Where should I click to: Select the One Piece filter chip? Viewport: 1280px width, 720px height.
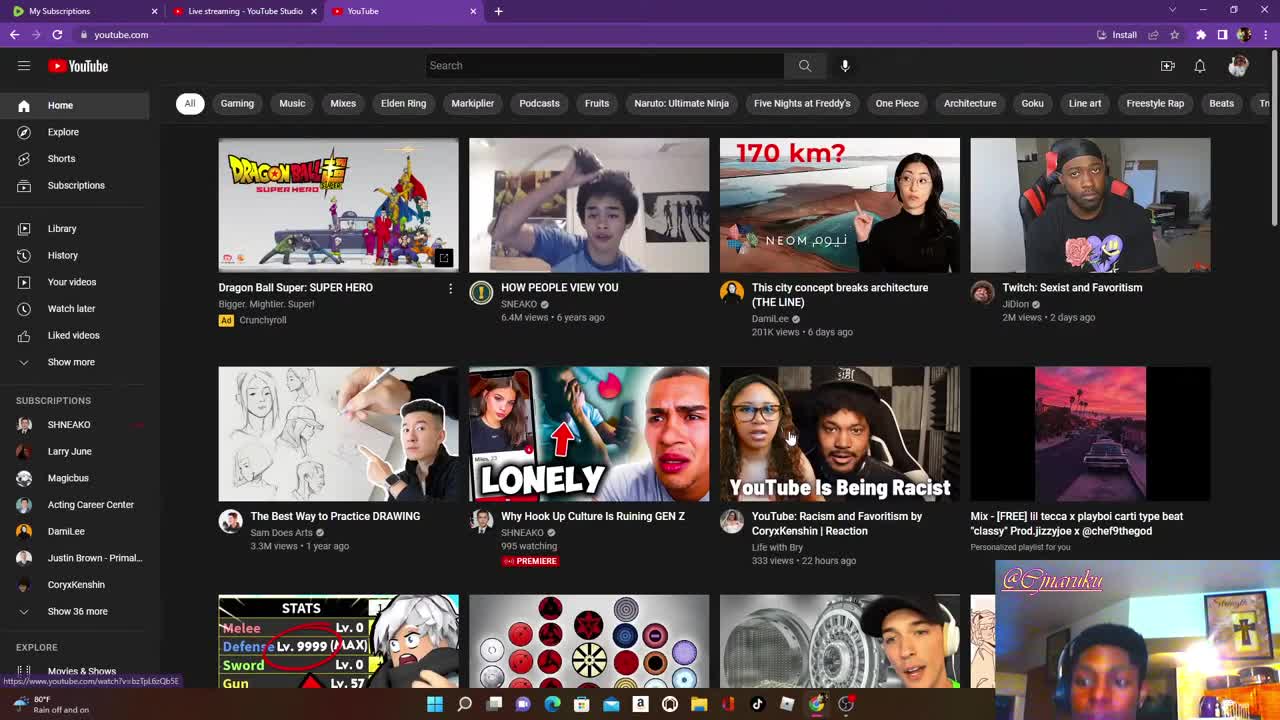(x=897, y=103)
